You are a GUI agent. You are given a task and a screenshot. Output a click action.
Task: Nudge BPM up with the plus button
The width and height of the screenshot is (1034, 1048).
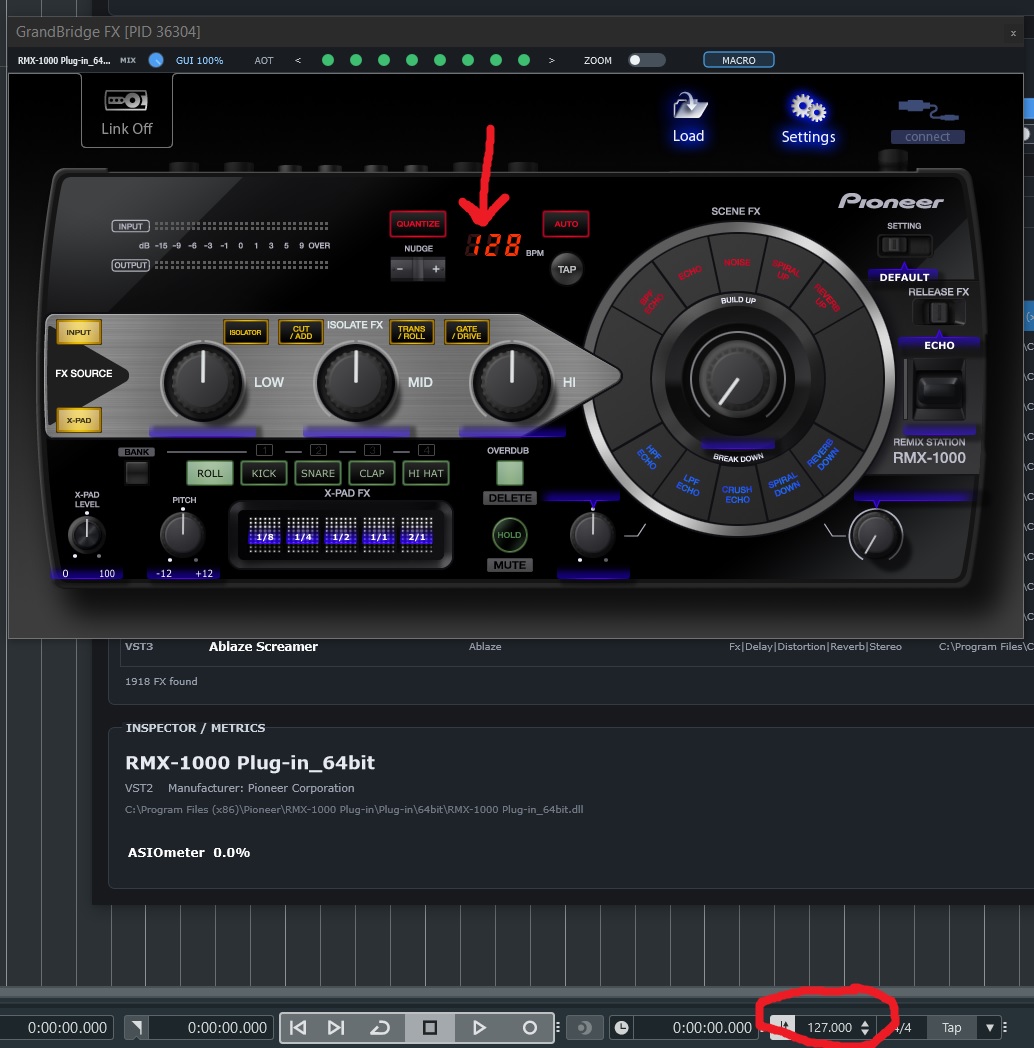coord(435,269)
